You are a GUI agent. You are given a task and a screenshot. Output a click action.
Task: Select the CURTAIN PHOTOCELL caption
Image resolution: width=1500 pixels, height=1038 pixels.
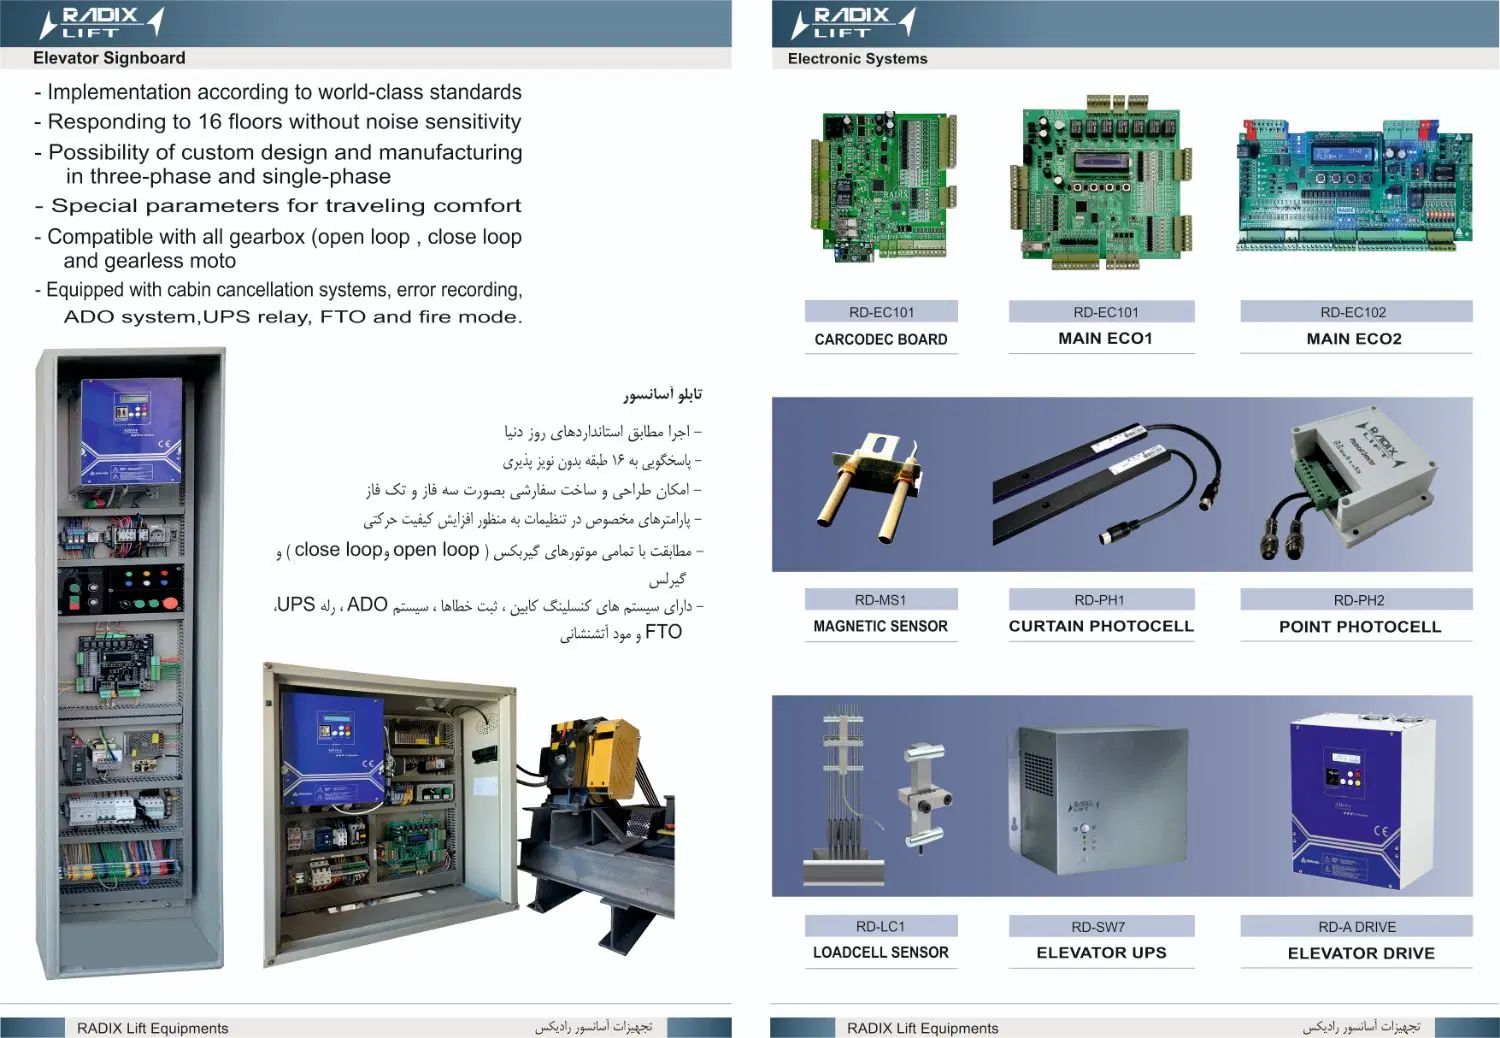[1101, 627]
